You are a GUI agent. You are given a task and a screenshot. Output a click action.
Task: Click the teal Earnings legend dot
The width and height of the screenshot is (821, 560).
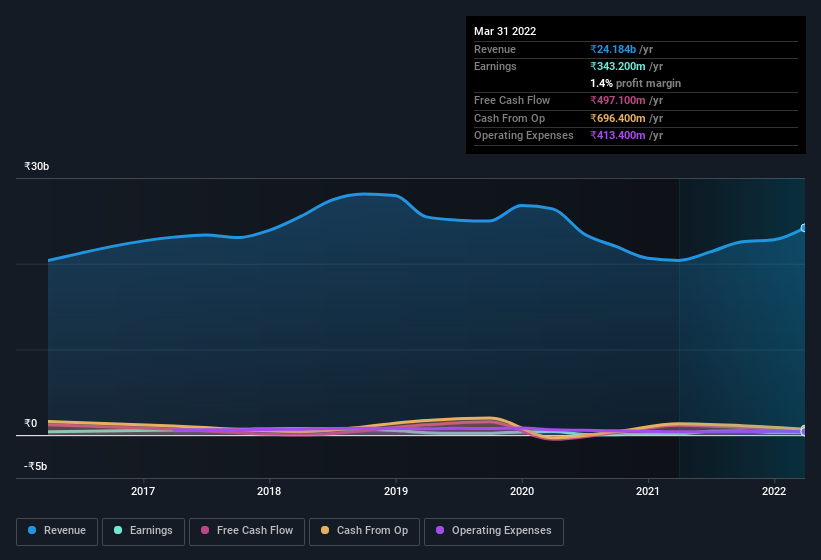coord(118,530)
